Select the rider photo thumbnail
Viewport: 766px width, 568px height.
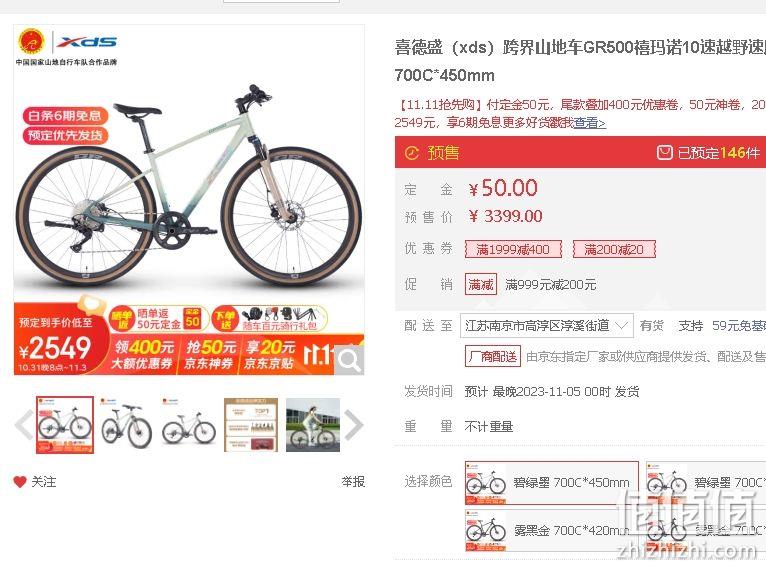[x=313, y=425]
